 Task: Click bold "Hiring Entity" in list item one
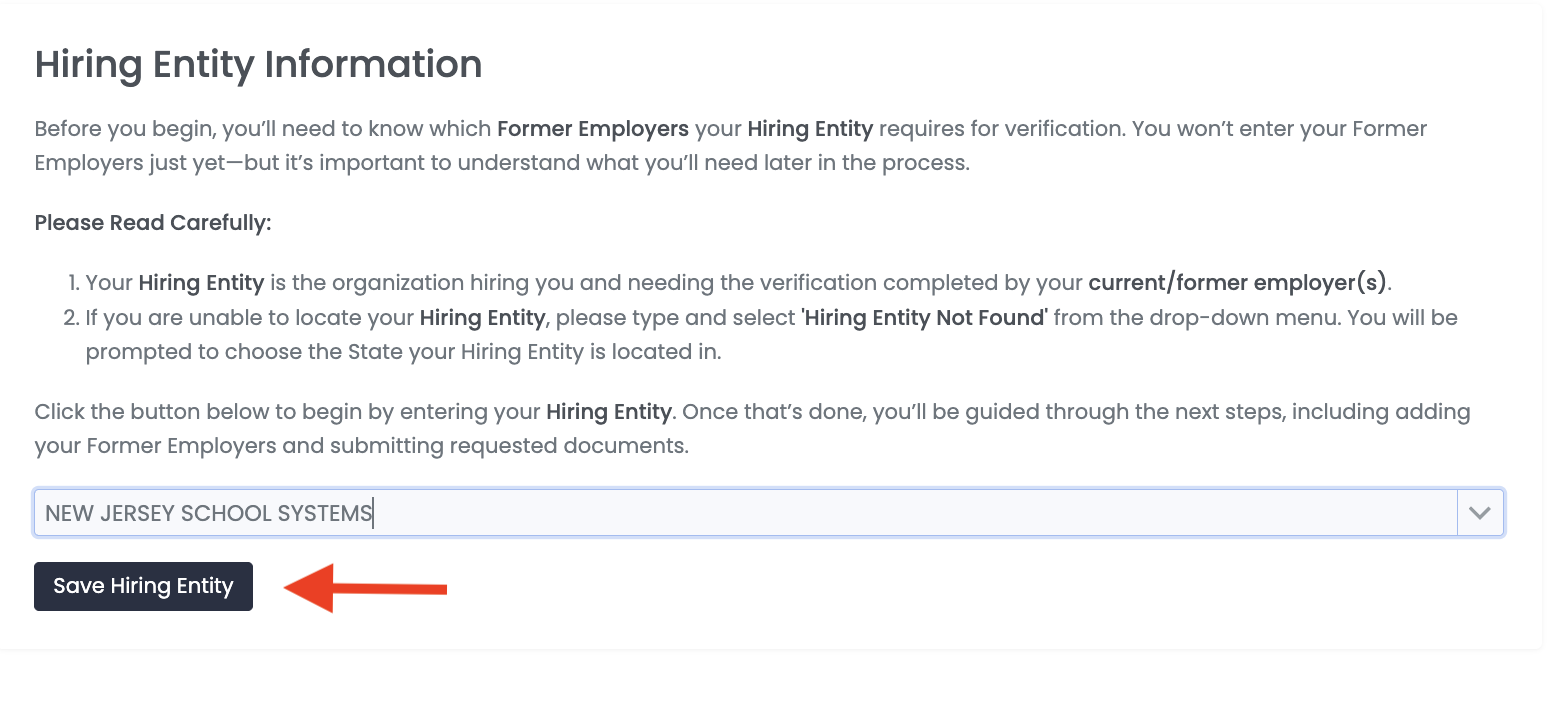tap(201, 283)
